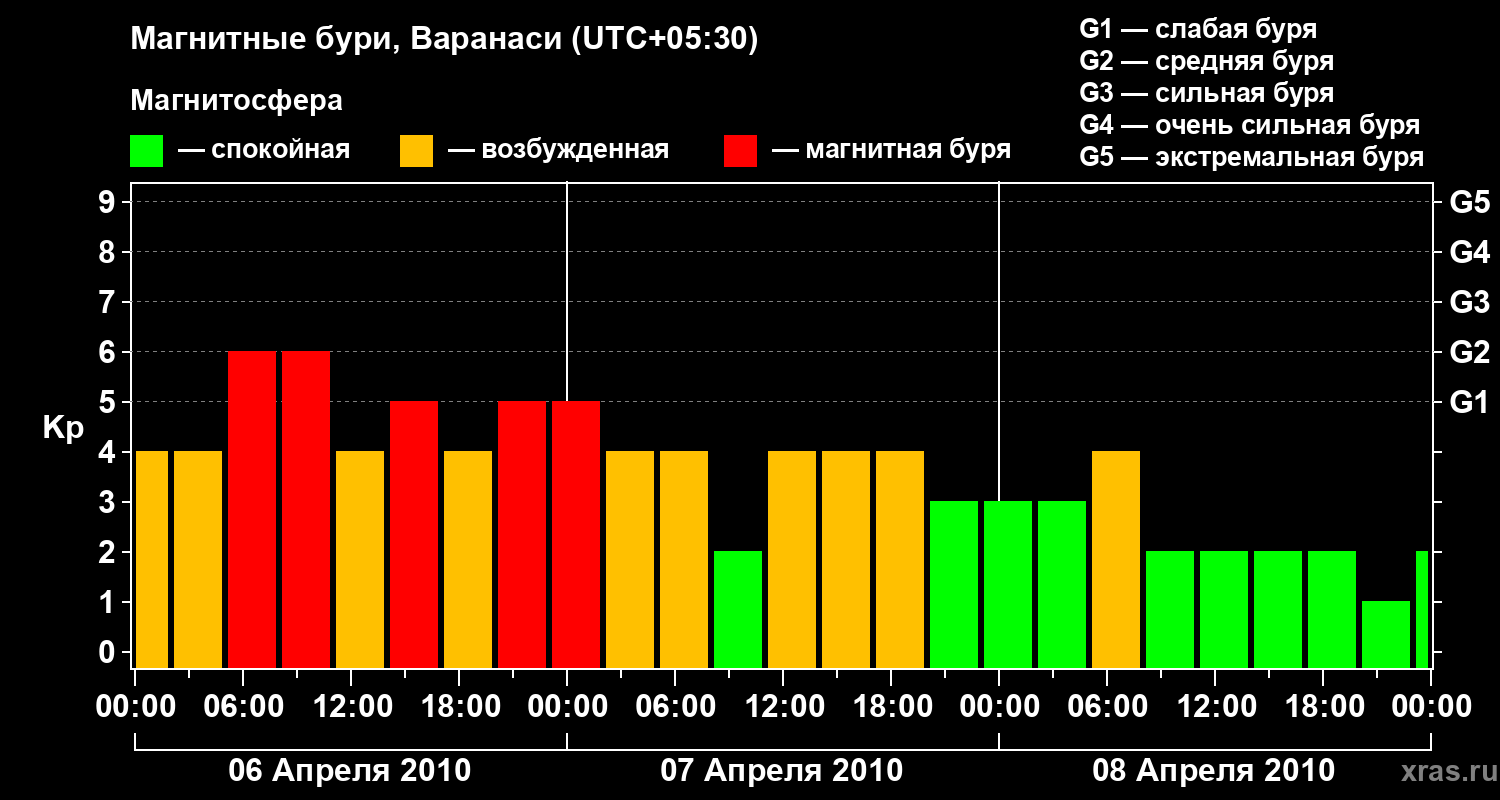1500x800 pixels.
Task: Click the 'G5 — экстремальная буря' legend line
Action: (1252, 157)
